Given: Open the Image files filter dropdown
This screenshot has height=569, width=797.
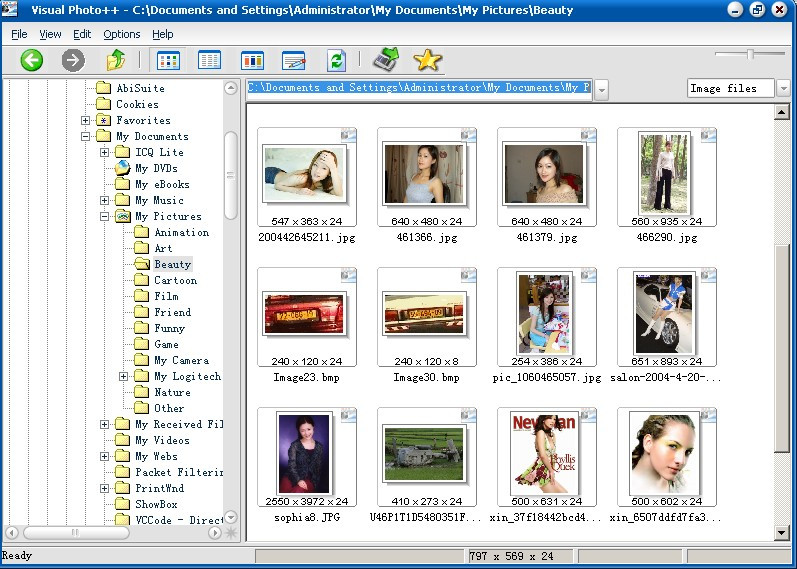Looking at the screenshot, I should (782, 89).
